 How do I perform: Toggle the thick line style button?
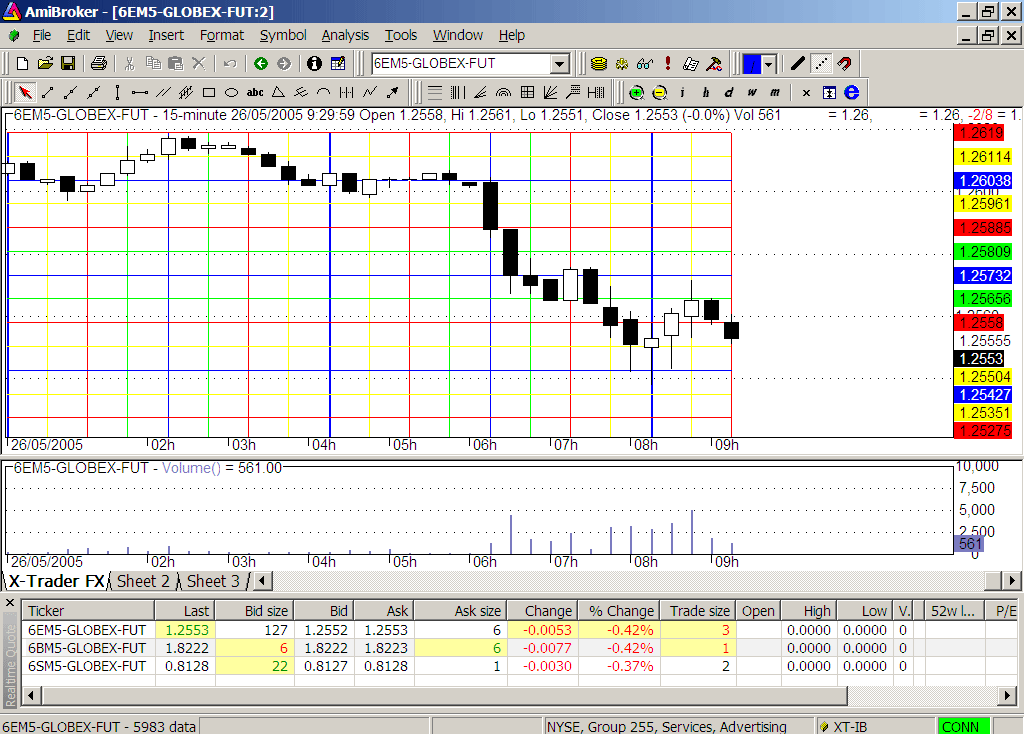(797, 63)
